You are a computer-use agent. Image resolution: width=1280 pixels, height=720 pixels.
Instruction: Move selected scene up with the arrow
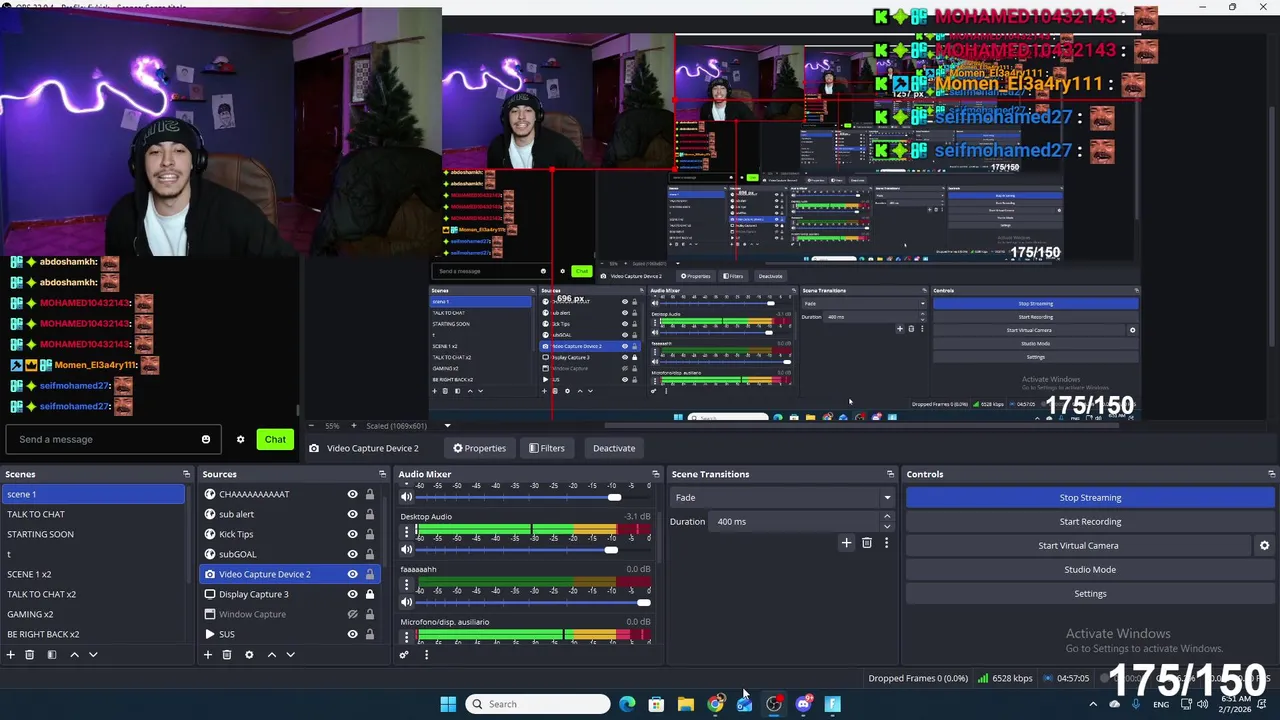pos(74,654)
